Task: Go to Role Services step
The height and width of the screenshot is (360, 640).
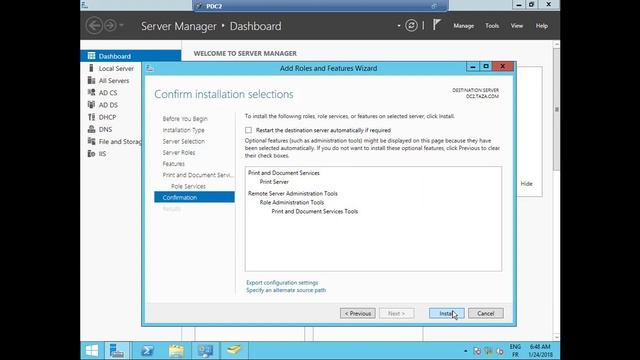Action: 188,186
